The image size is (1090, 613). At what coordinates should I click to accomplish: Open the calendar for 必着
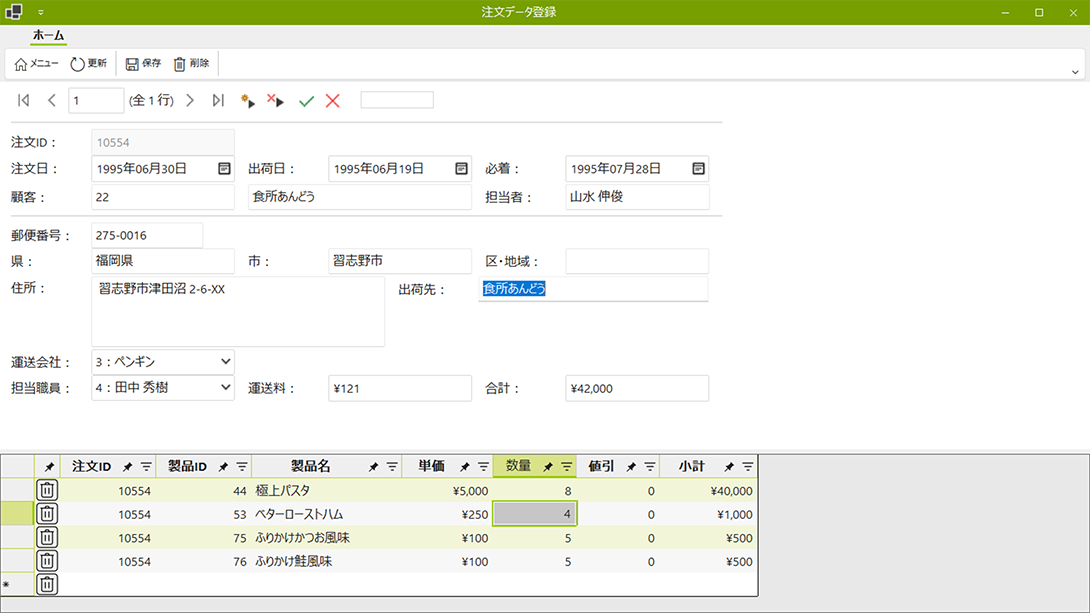[698, 169]
